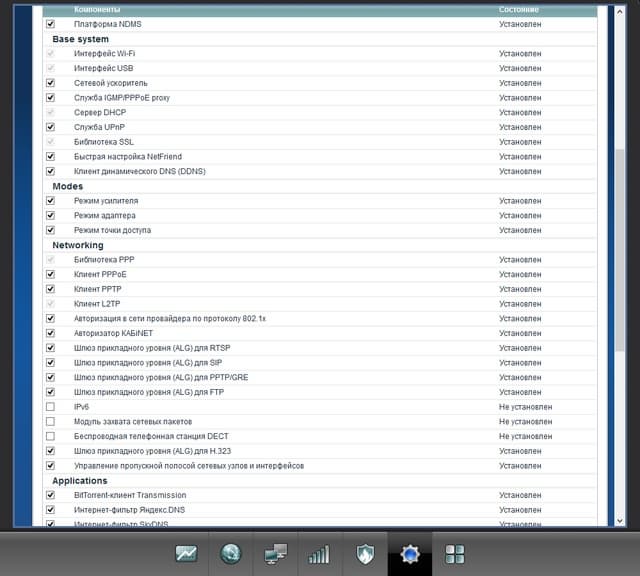This screenshot has width=640, height=576.
Task: Uncheck Платформа NDMS checkbox
Action: [50, 24]
